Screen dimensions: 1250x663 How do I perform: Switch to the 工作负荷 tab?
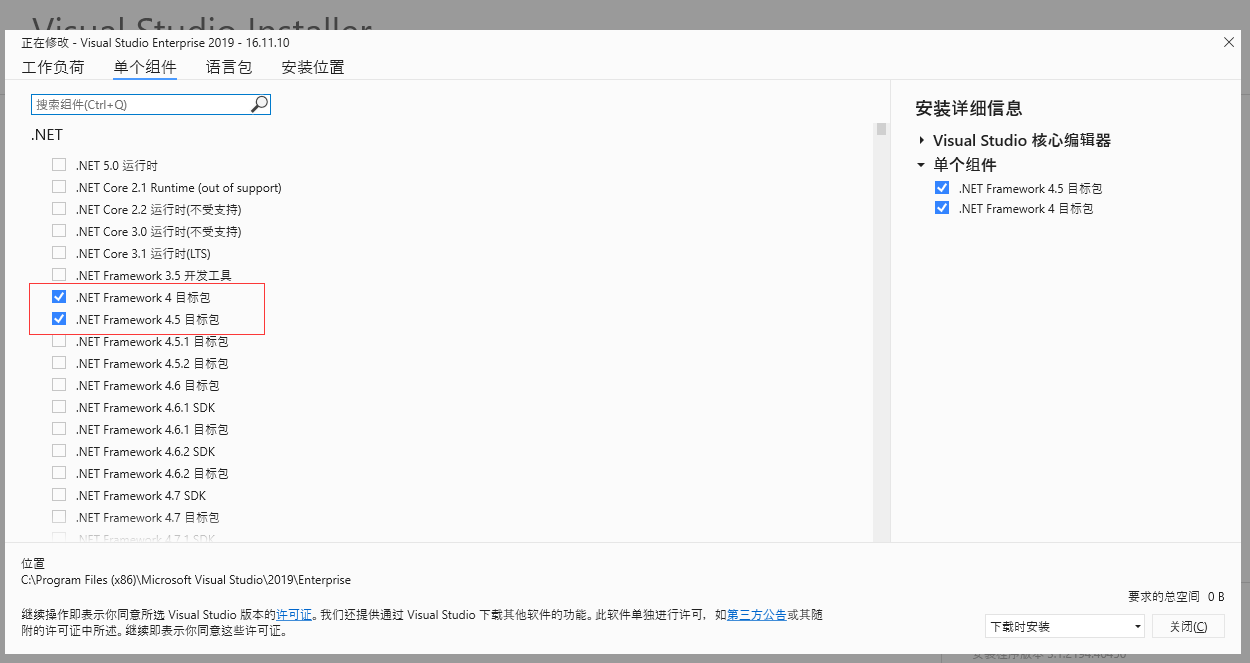[x=53, y=67]
